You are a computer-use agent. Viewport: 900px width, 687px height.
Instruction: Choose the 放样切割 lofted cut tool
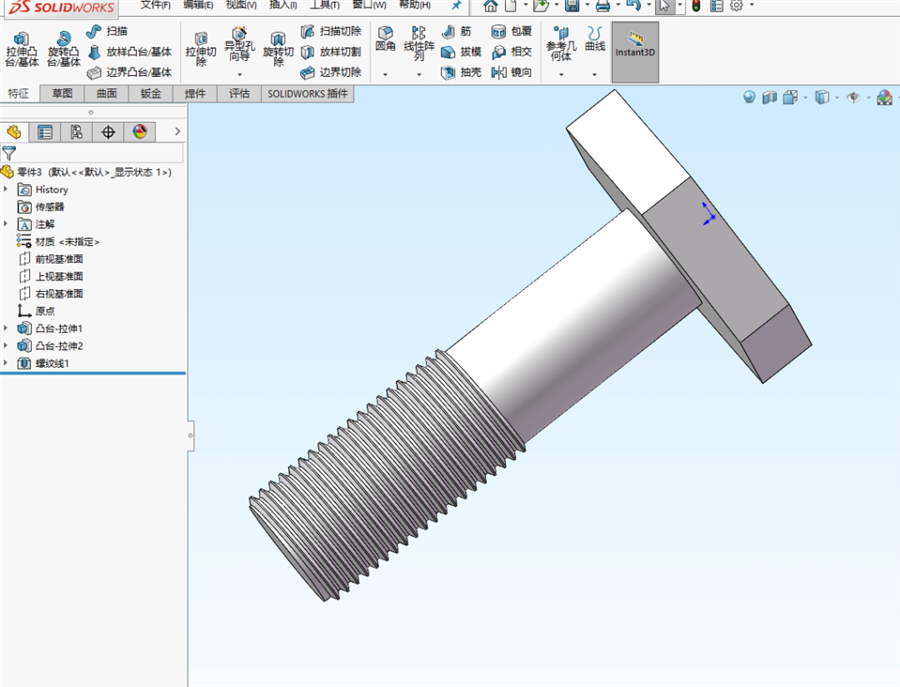pos(331,52)
